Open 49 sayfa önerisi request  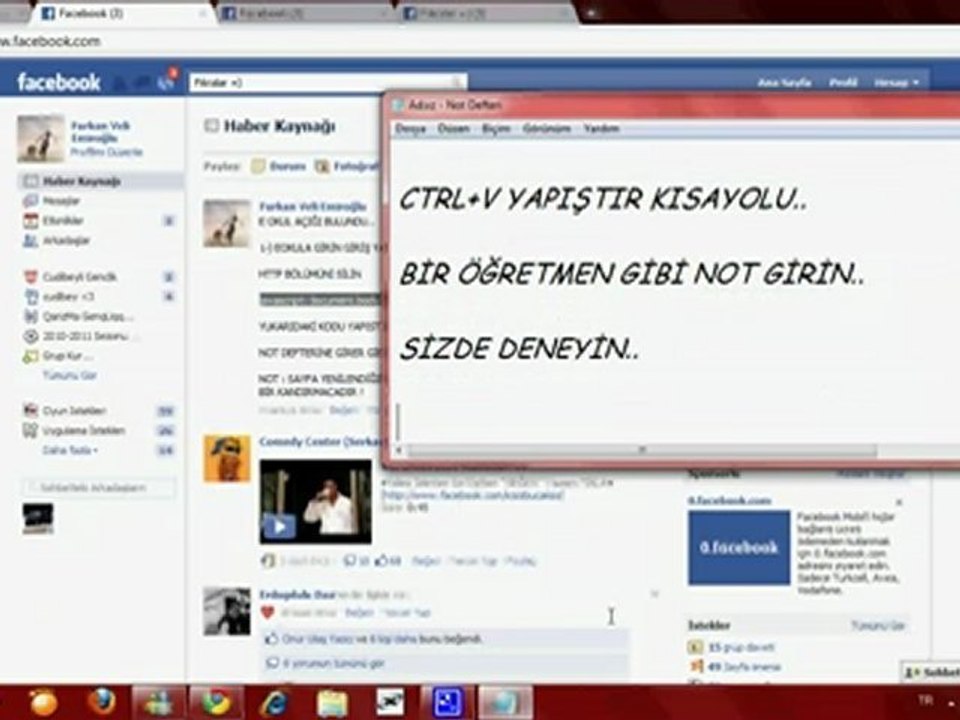tap(744, 666)
